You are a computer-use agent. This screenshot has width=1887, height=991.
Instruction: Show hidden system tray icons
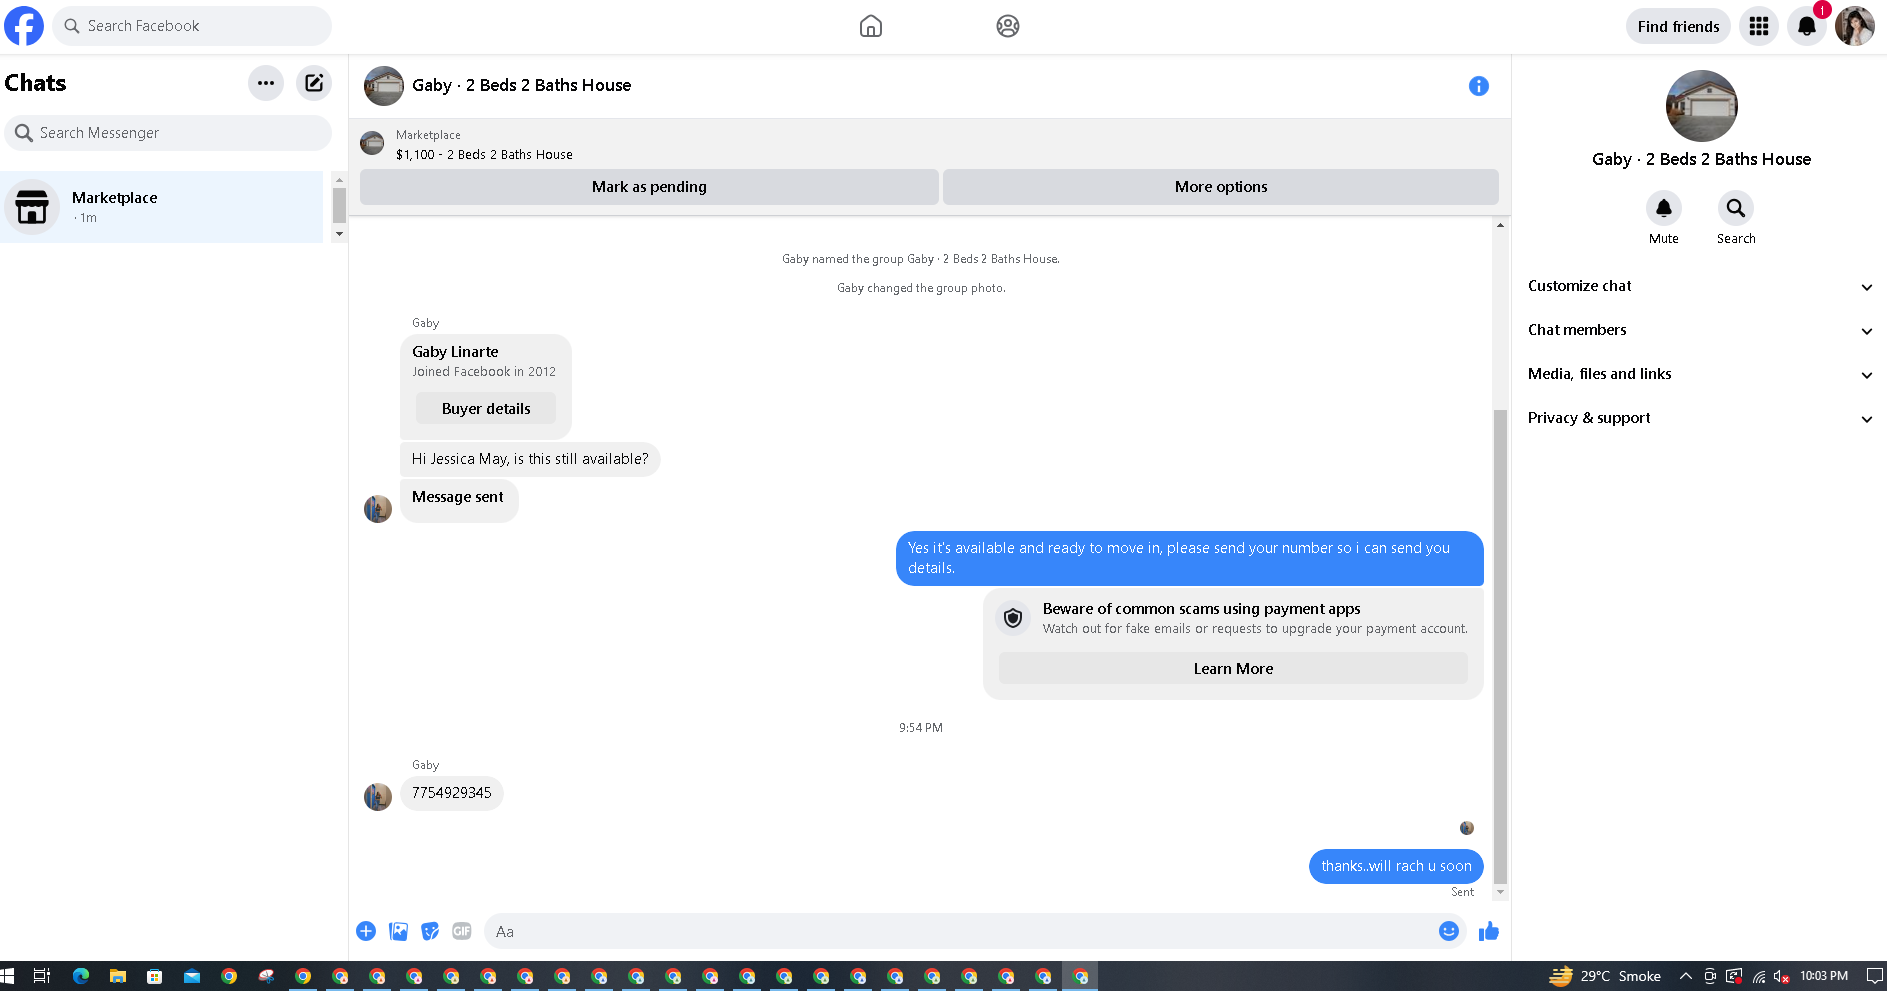1686,976
